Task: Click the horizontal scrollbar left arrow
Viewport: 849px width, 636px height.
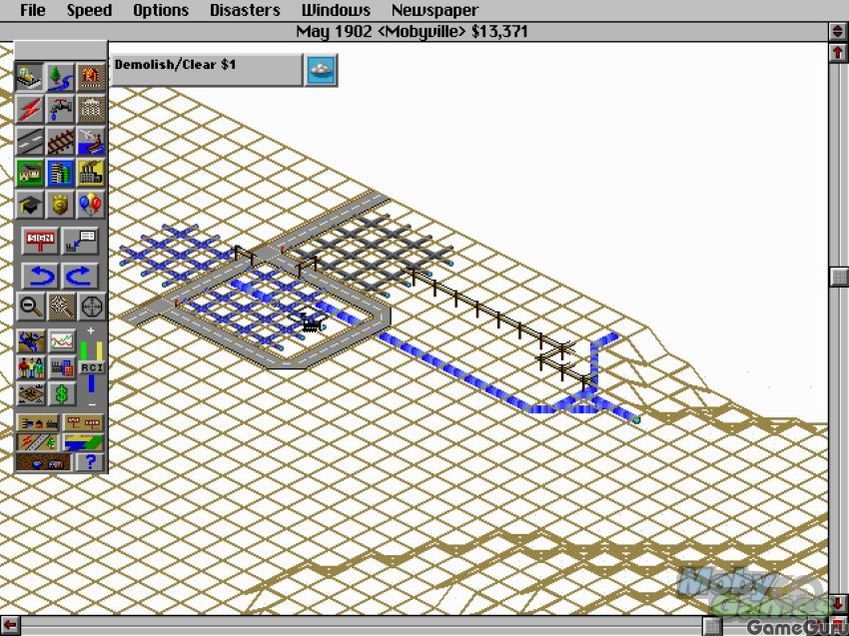Action: point(10,625)
